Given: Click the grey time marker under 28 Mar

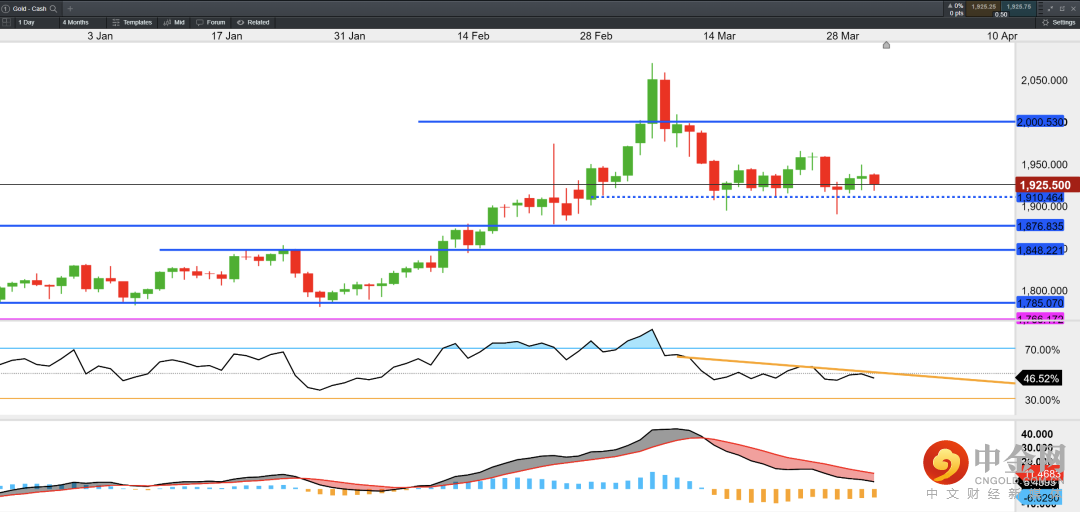Looking at the screenshot, I should 886,45.
